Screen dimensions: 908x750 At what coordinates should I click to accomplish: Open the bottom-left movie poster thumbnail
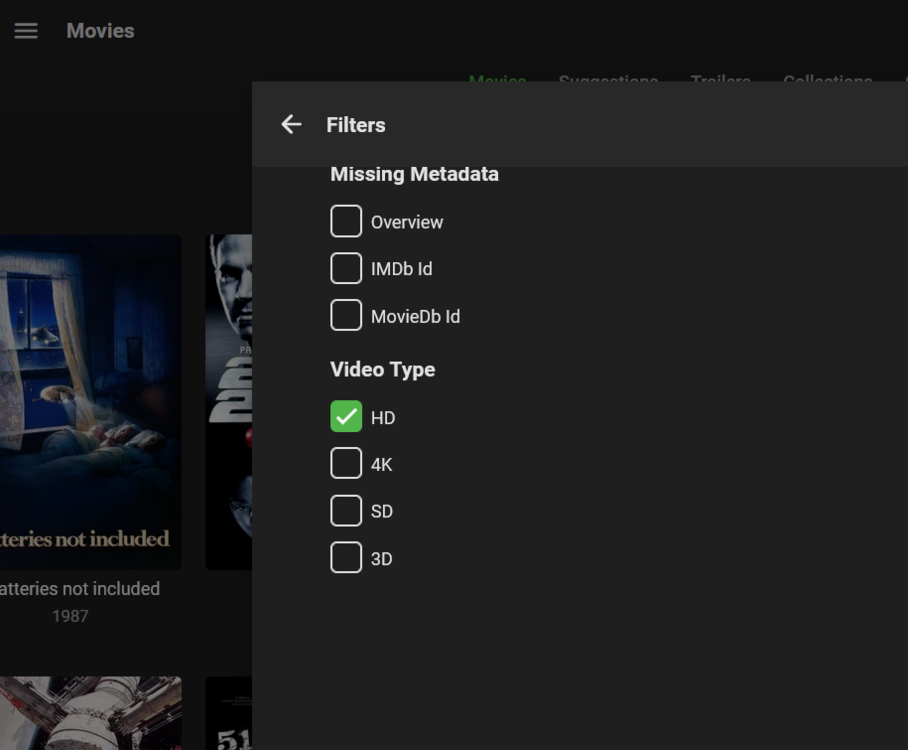click(x=90, y=712)
